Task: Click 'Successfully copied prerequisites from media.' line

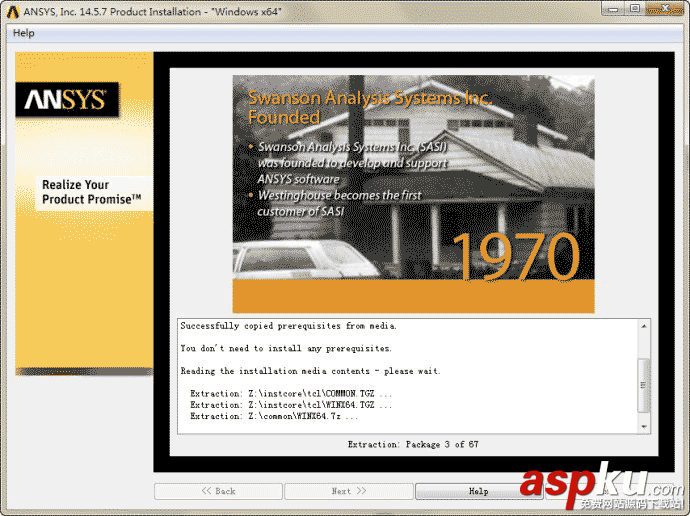Action: tap(288, 326)
